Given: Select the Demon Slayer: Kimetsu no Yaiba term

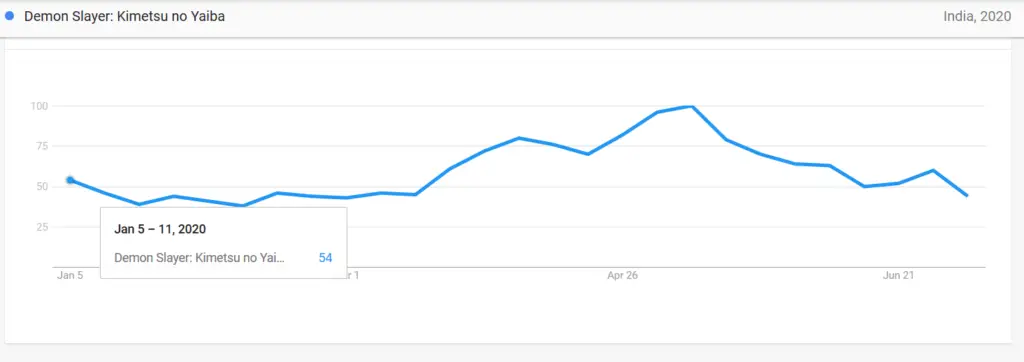Looking at the screenshot, I should point(125,17).
